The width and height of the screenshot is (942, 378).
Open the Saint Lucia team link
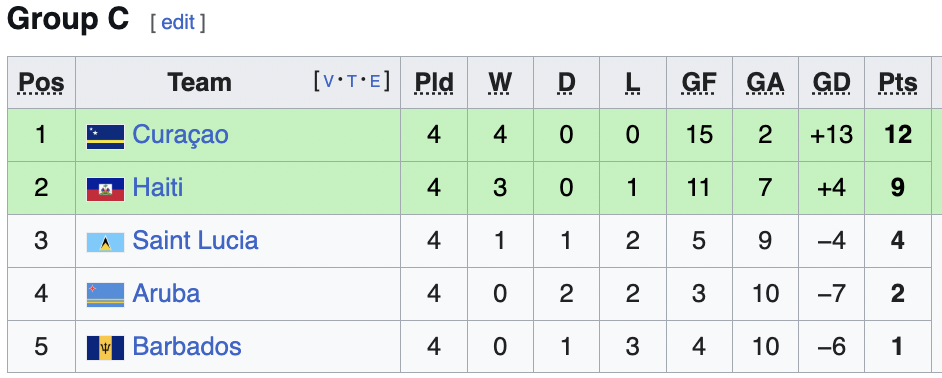pyautogui.click(x=195, y=240)
